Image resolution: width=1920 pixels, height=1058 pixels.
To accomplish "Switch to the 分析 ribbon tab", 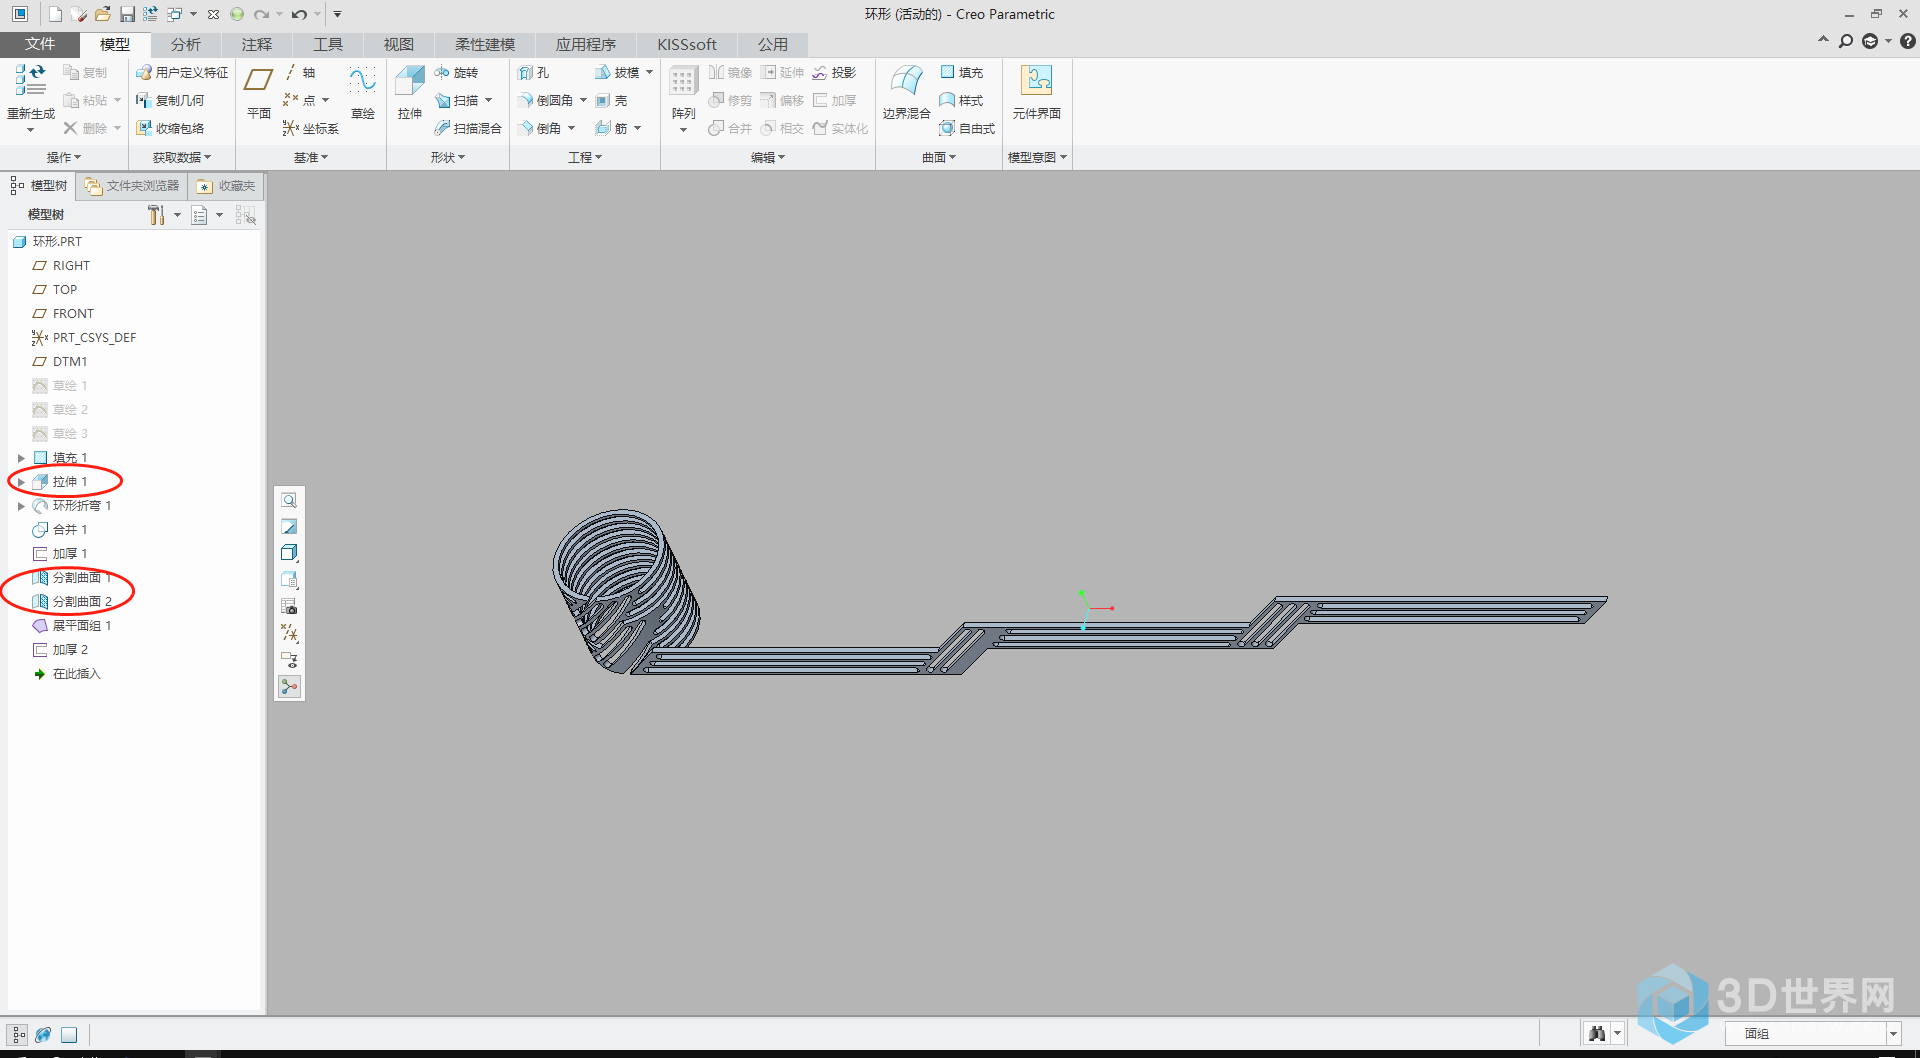I will (186, 44).
